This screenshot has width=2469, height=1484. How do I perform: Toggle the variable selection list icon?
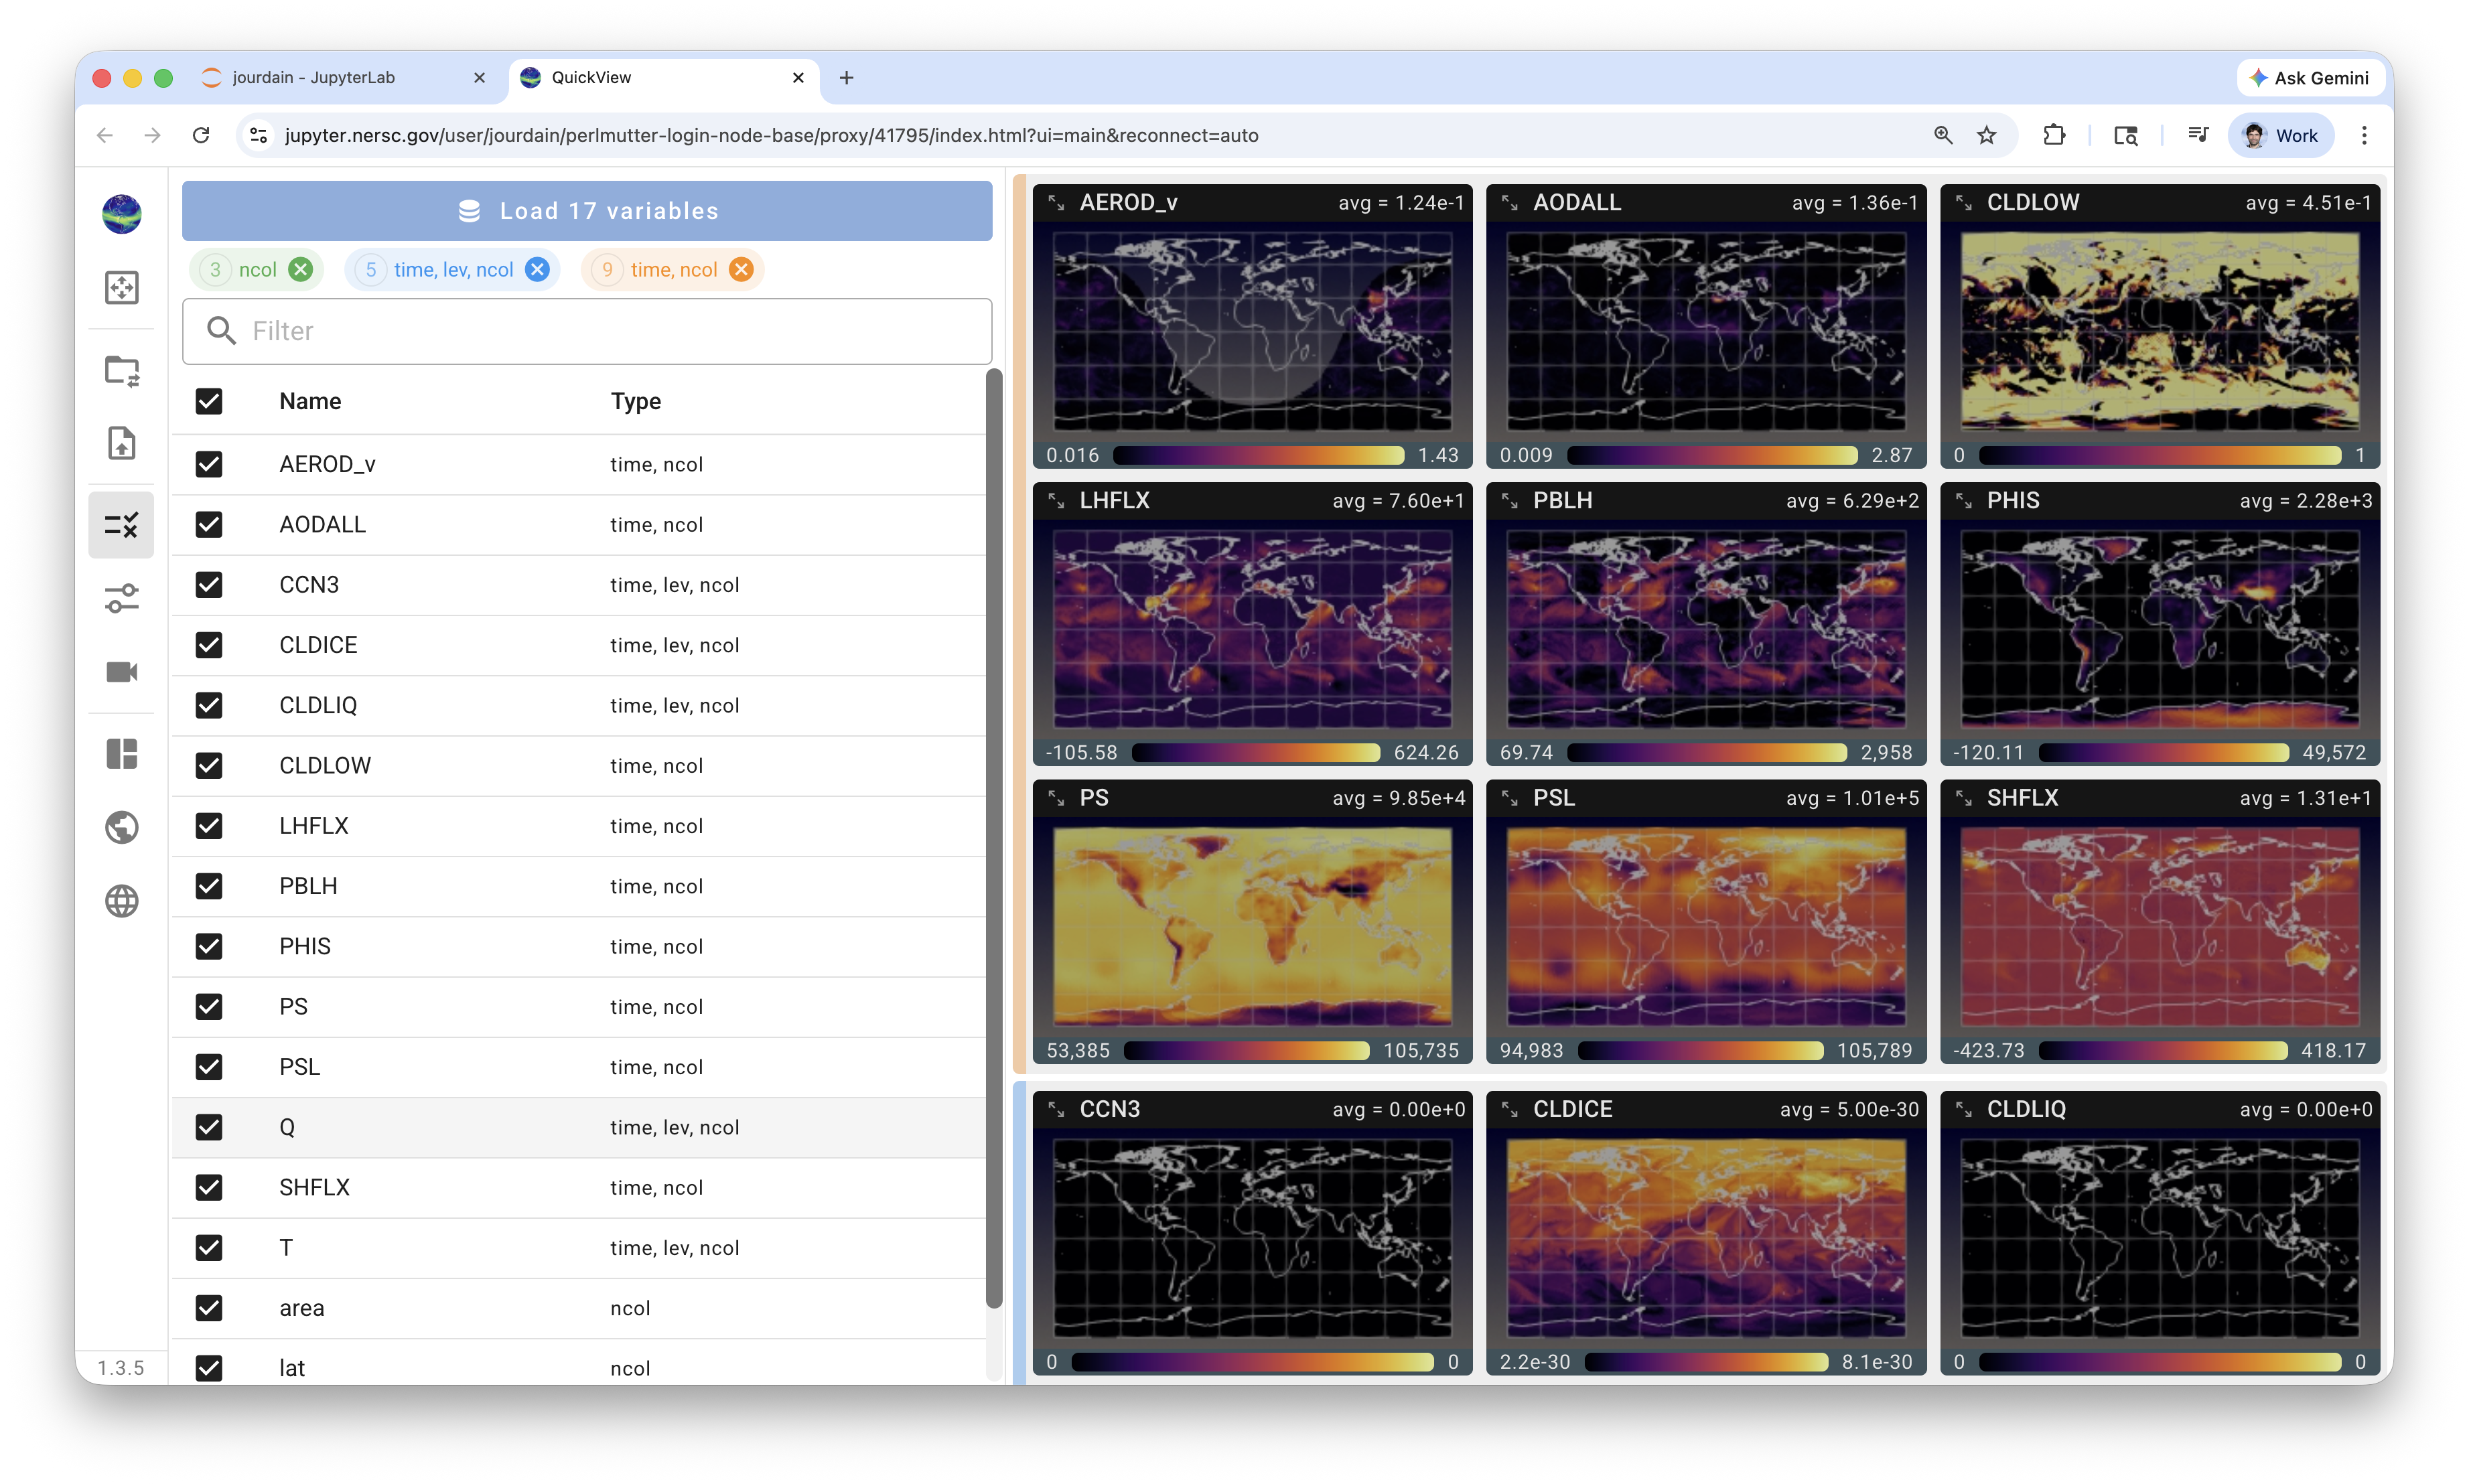pyautogui.click(x=121, y=525)
